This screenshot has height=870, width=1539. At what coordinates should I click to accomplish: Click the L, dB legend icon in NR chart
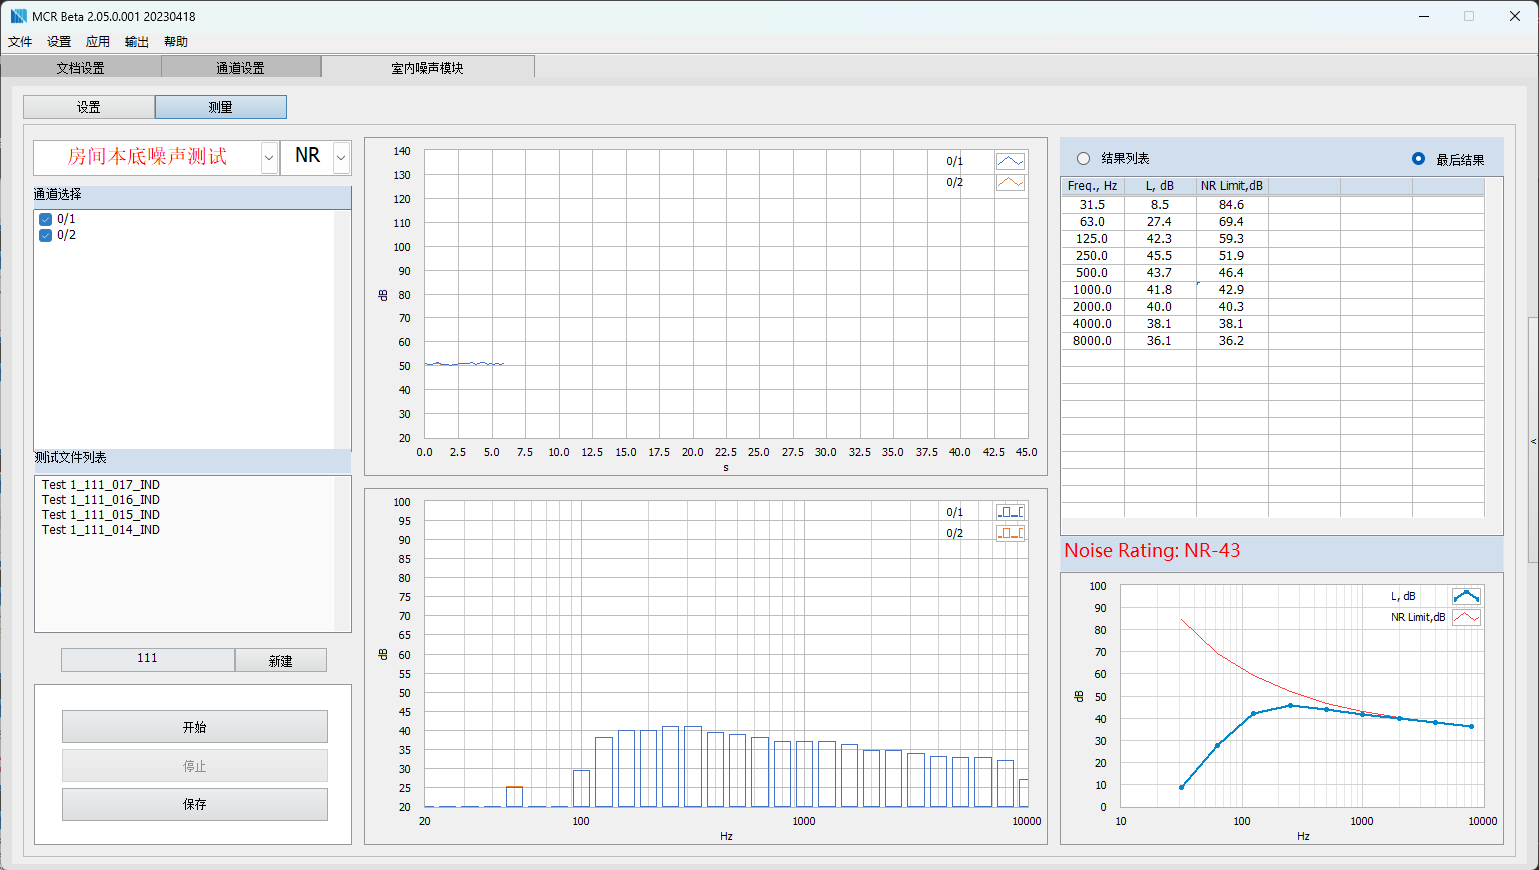coord(1466,596)
